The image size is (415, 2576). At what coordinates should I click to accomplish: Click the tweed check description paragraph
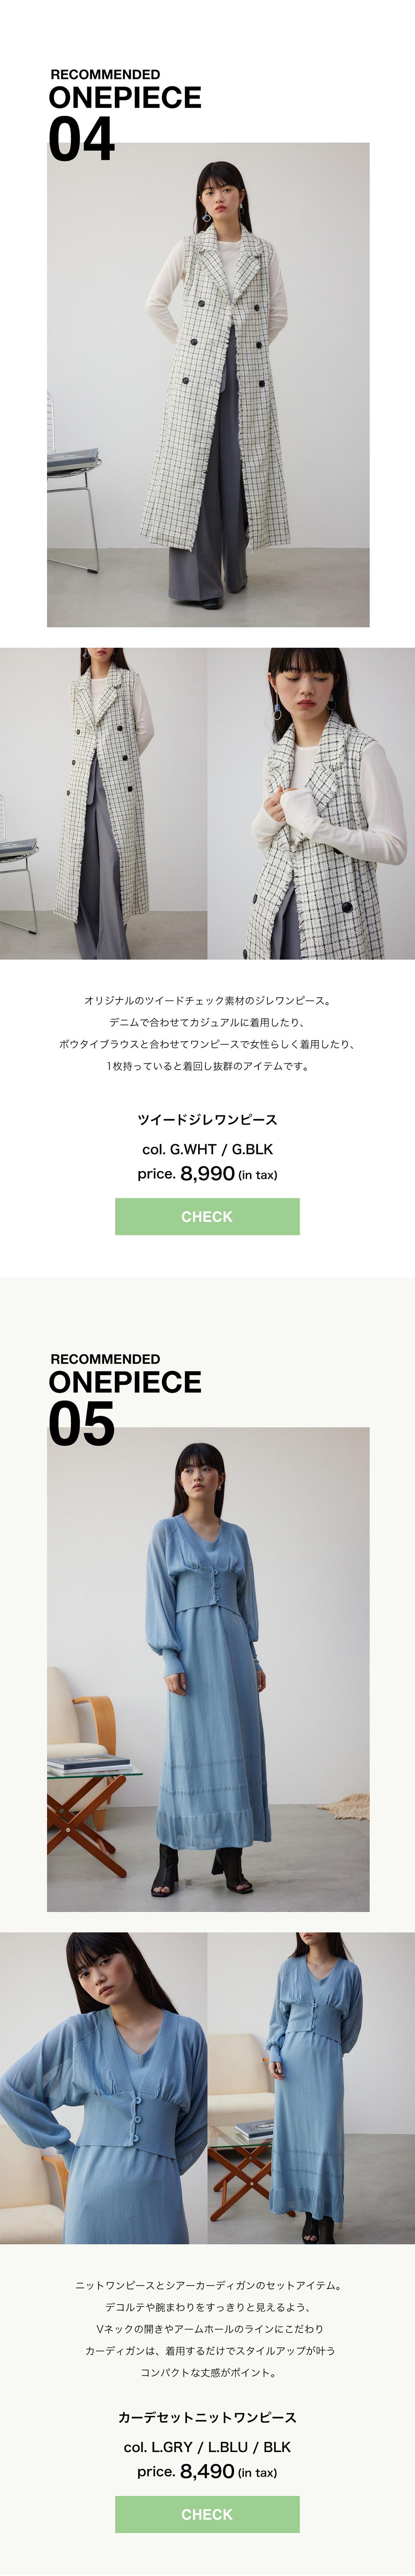(x=207, y=1033)
